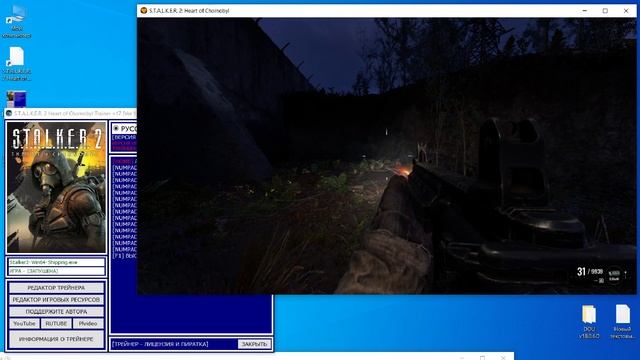640x360 pixels.
Task: Click the [F1] hotkey row in trainer list
Action: pos(124,256)
